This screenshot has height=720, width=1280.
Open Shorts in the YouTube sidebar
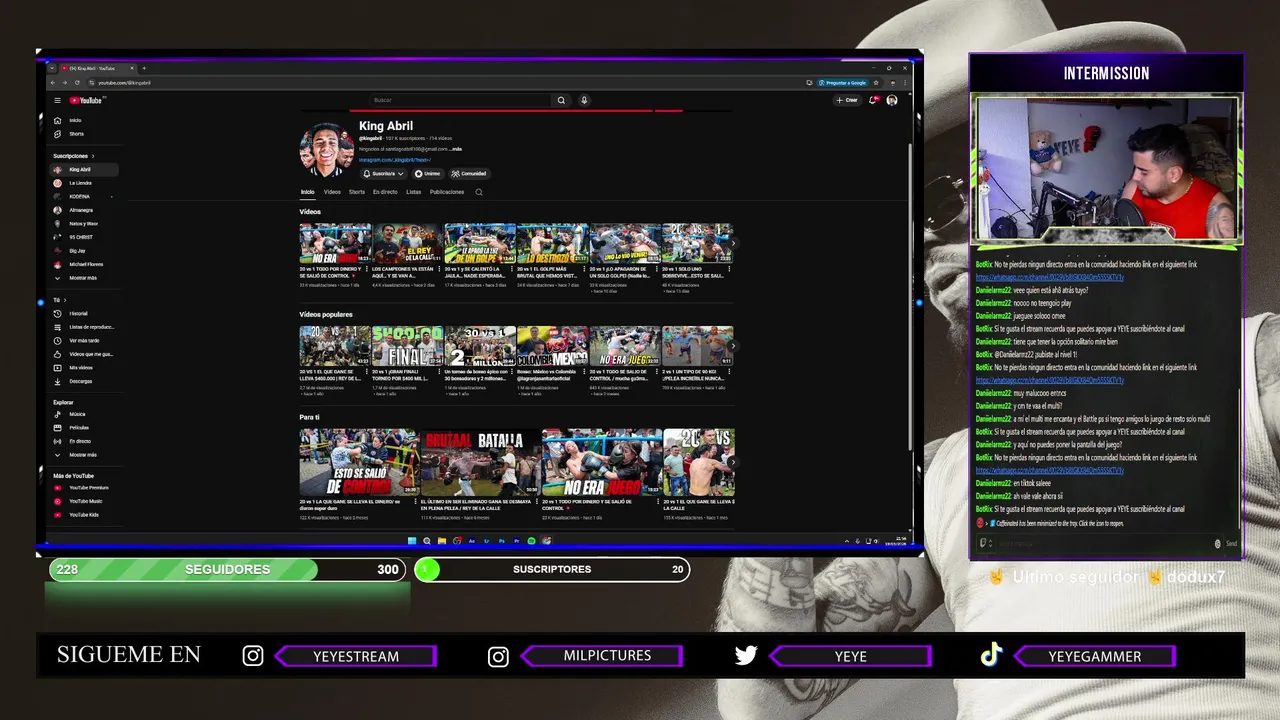pyautogui.click(x=86, y=134)
